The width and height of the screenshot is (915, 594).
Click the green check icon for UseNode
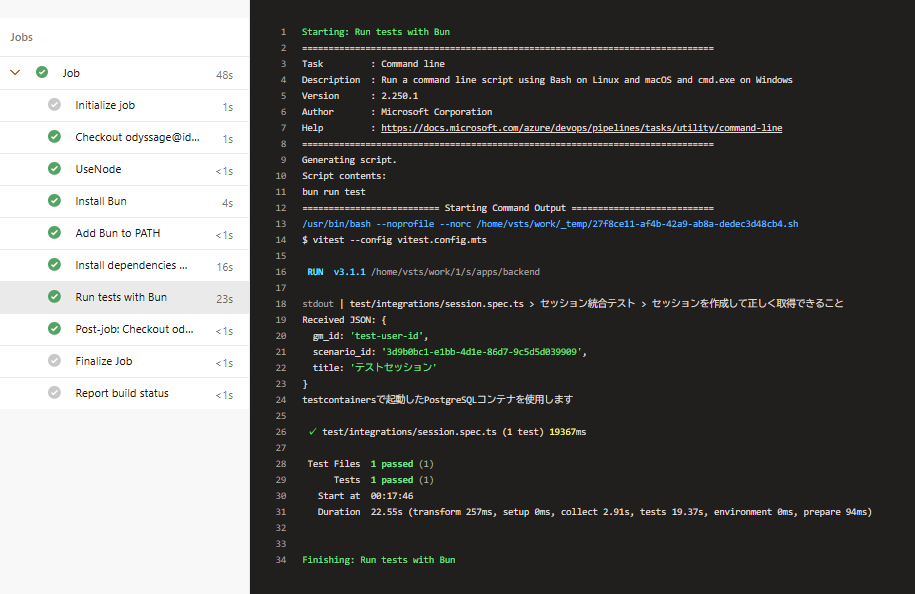click(x=54, y=169)
